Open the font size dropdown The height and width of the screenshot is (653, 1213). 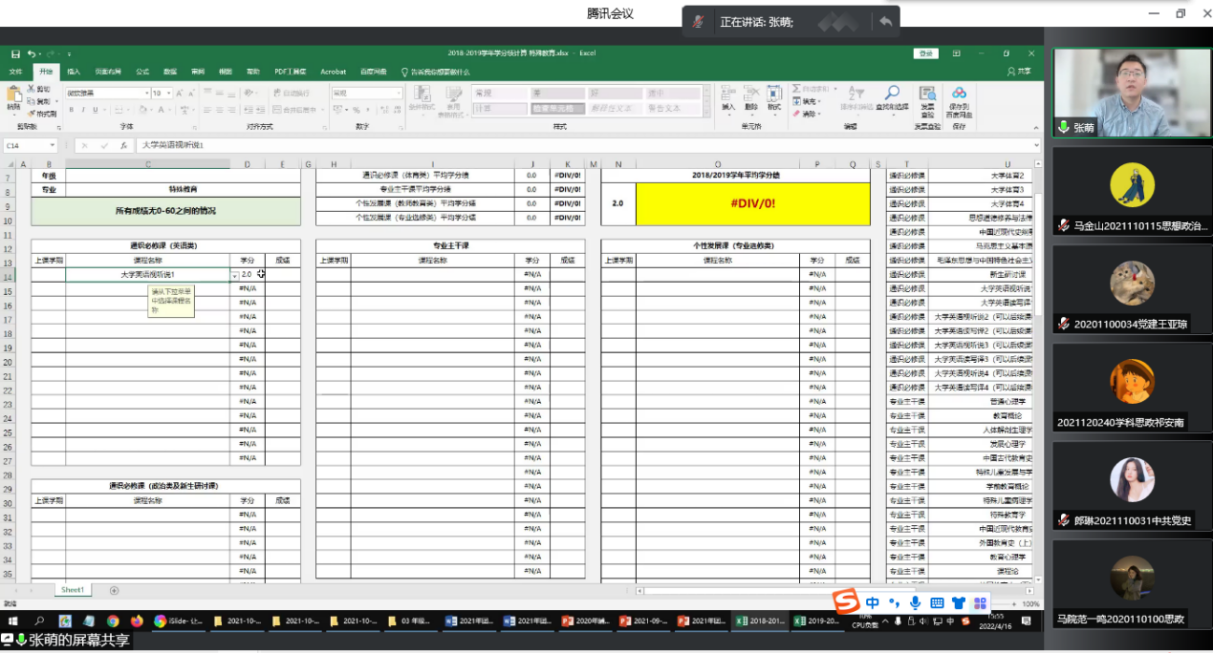pyautogui.click(x=170, y=93)
